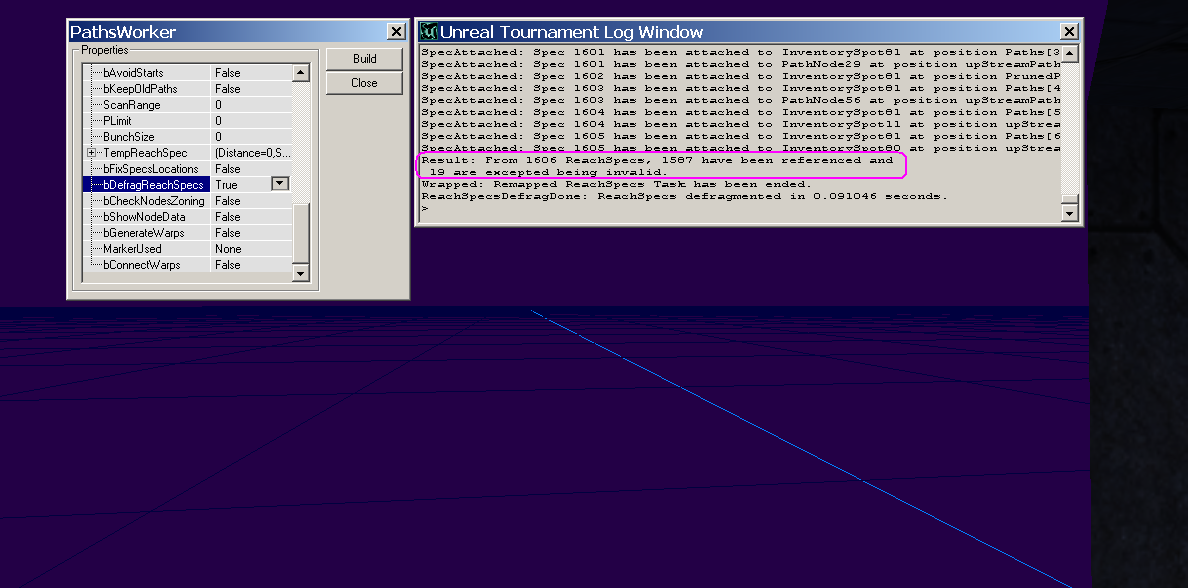The image size is (1188, 588).
Task: Select the bDefragReachSpecs property name
Action: click(153, 185)
